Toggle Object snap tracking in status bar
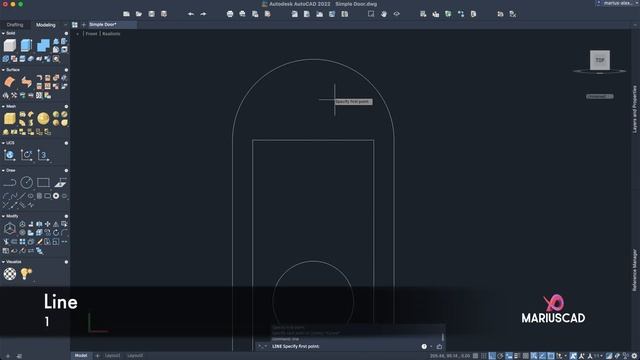 (542, 356)
